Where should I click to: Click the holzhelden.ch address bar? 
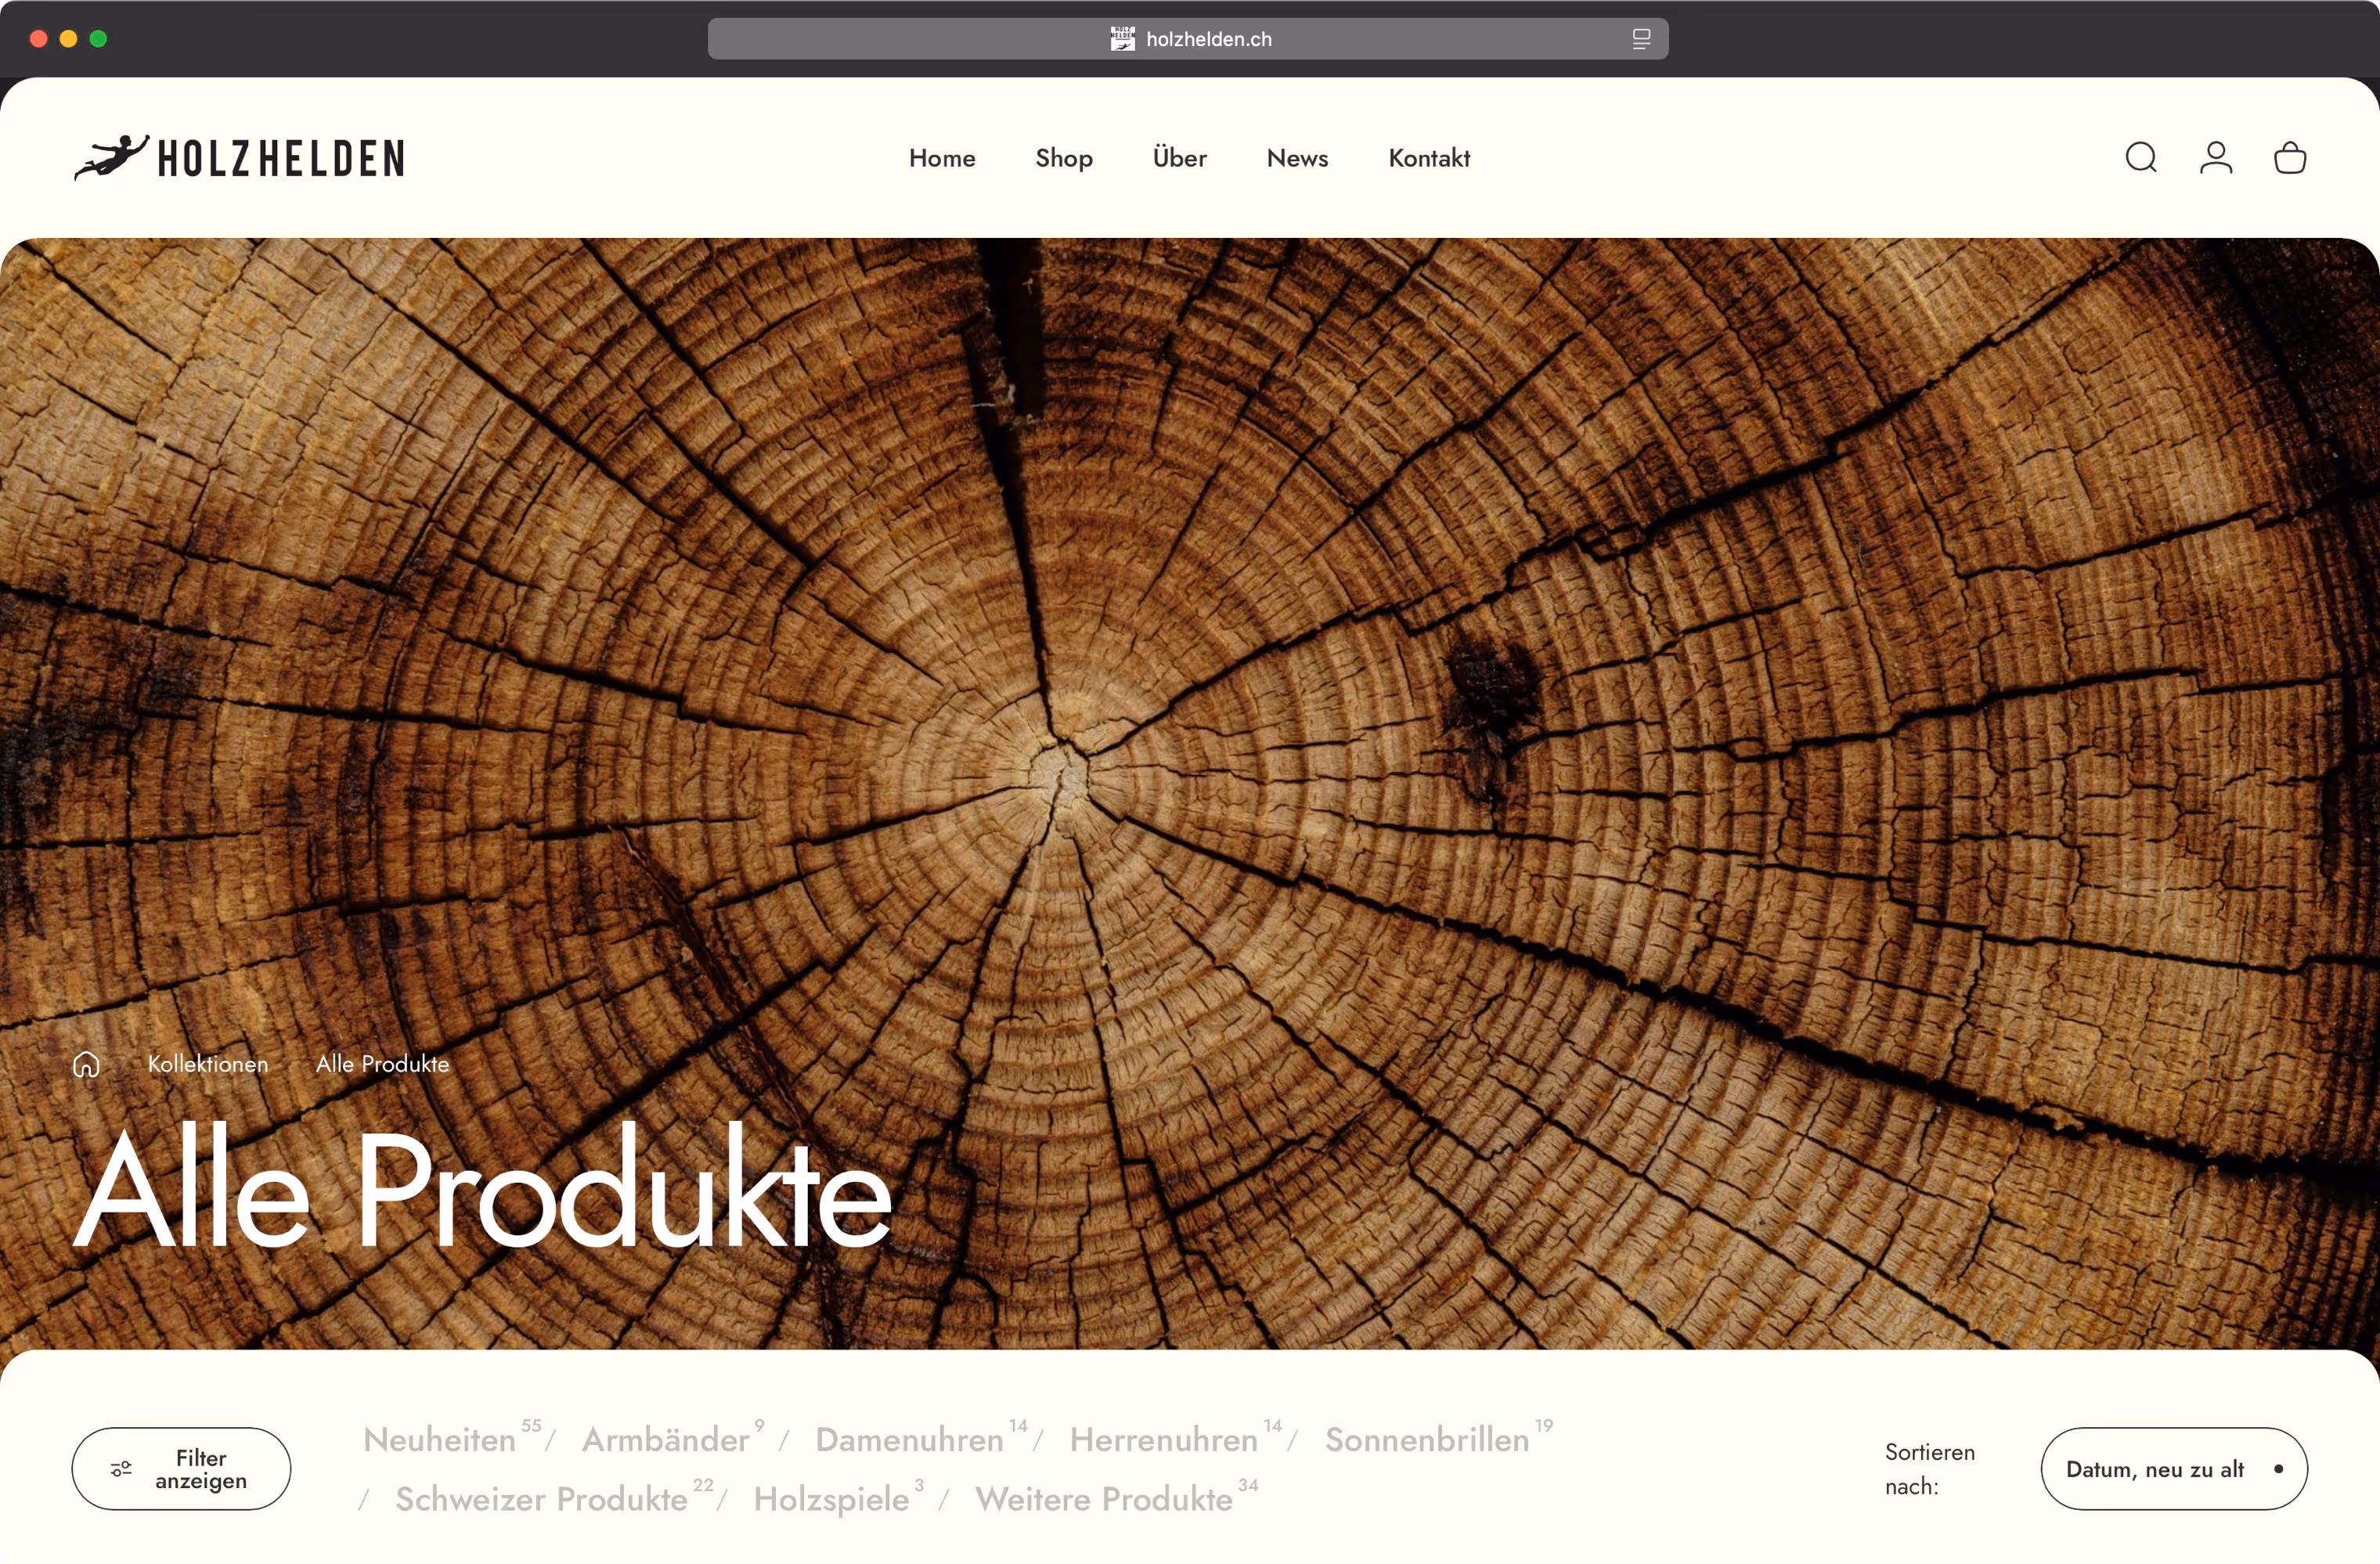(1187, 39)
